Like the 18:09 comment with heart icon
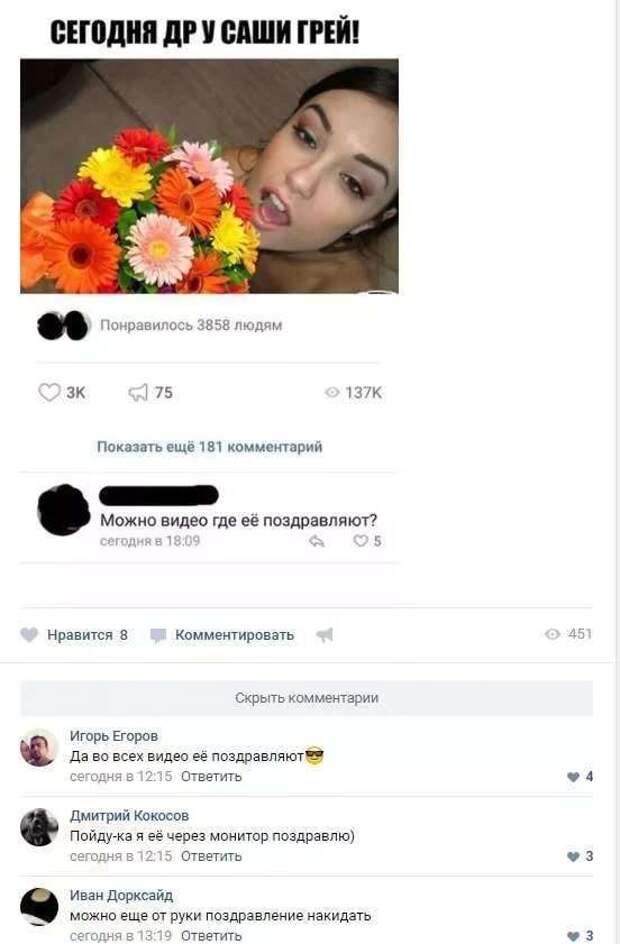 click(x=361, y=541)
